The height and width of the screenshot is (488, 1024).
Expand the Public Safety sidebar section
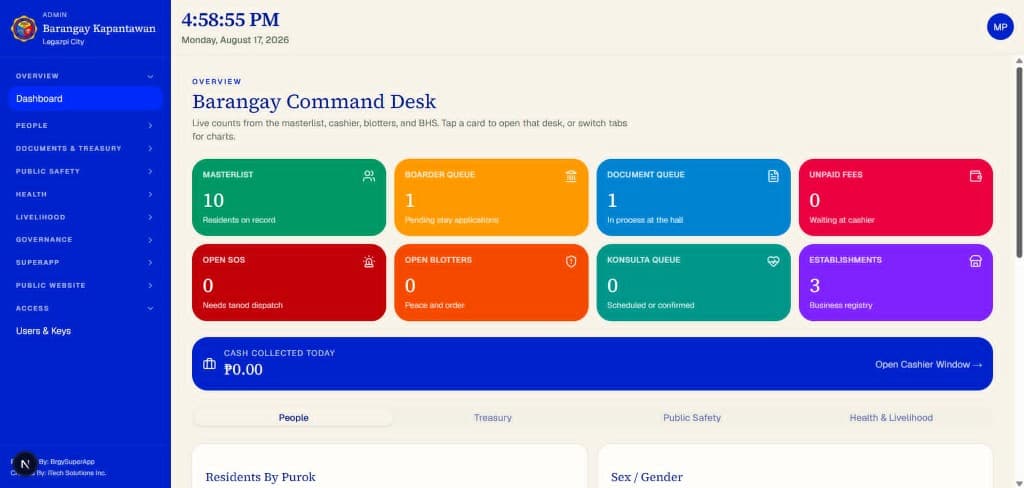click(x=85, y=171)
